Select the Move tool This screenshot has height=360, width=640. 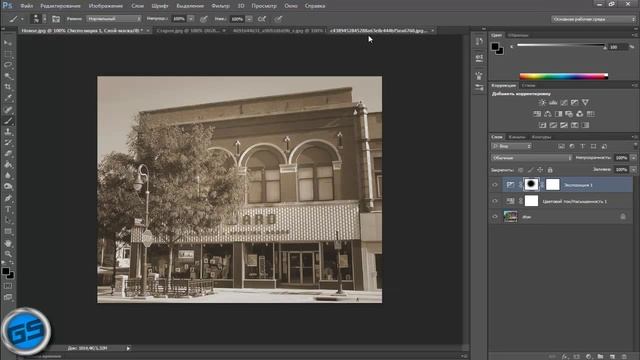pos(8,43)
